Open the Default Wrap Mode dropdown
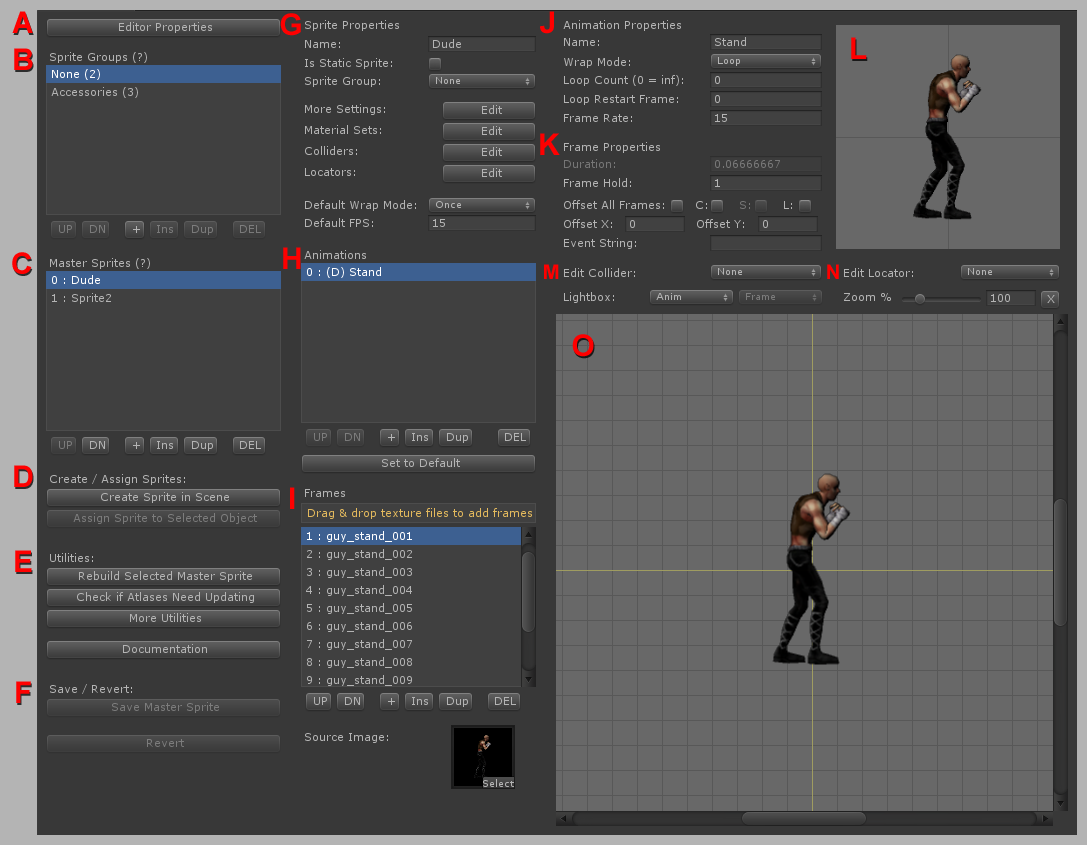The width and height of the screenshot is (1087, 845). coord(481,204)
